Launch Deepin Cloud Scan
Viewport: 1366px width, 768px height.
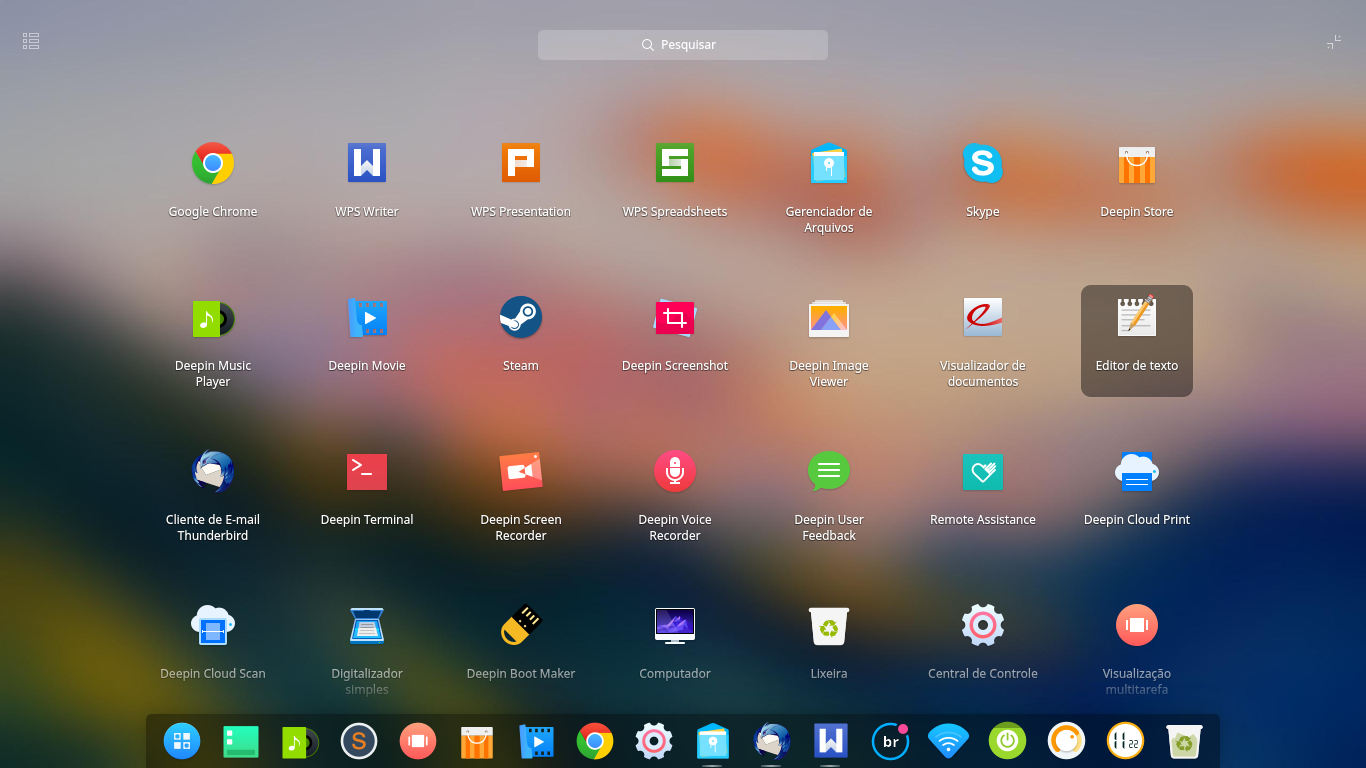tap(213, 625)
